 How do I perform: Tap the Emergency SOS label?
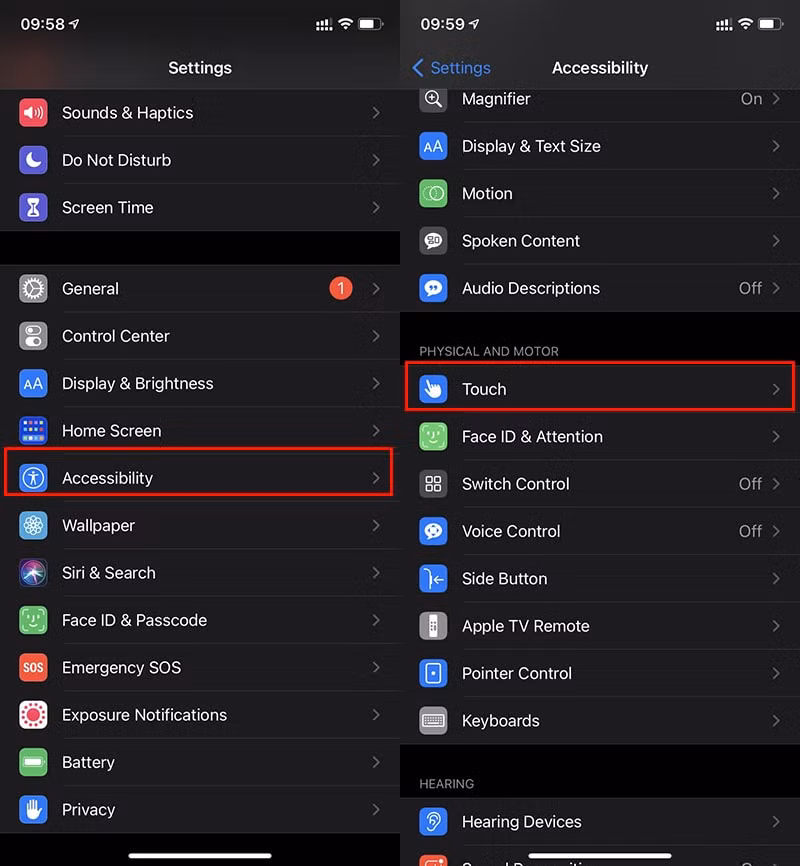click(122, 668)
